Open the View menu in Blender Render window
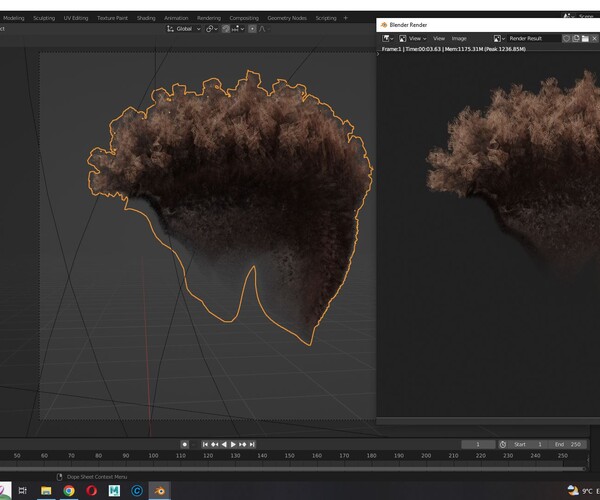The width and height of the screenshot is (600, 500). (x=439, y=38)
